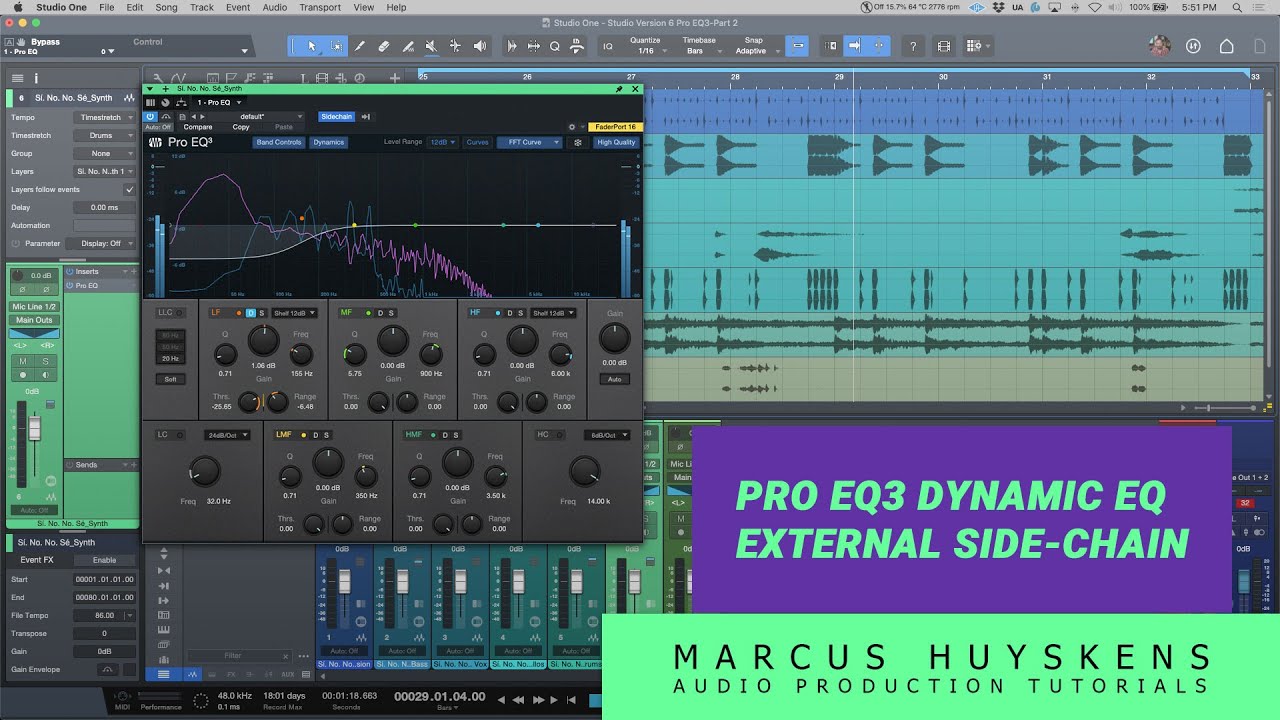The width and height of the screenshot is (1280, 720).
Task: Select the Range tool
Action: tap(336, 46)
